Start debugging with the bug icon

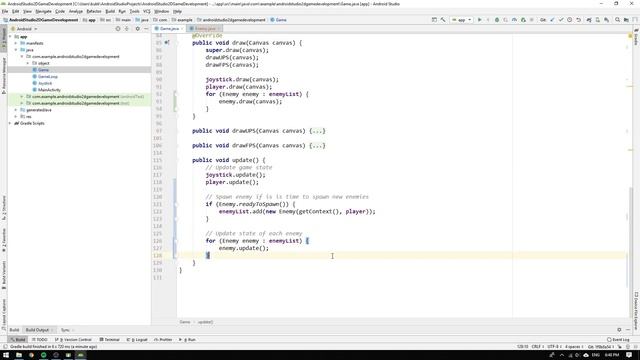[x=497, y=20]
